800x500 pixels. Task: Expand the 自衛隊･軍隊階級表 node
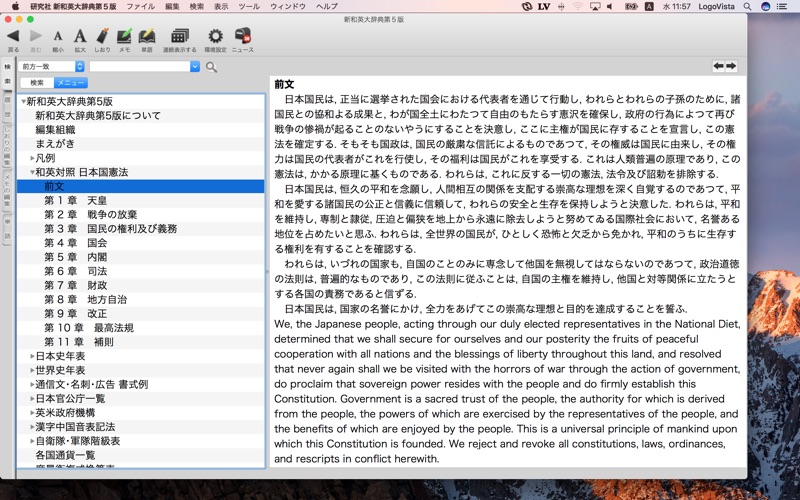32,441
